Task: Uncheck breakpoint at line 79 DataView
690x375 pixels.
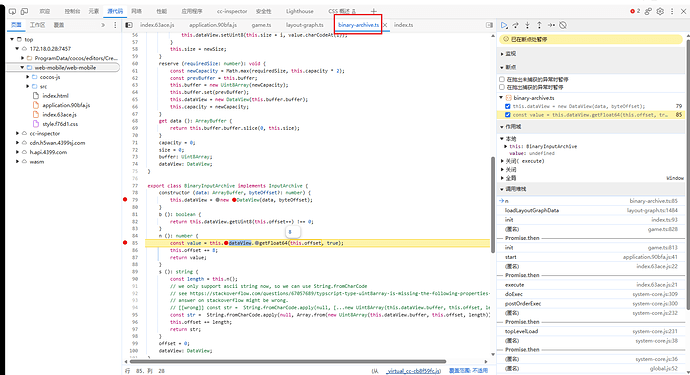Action: tap(508, 106)
